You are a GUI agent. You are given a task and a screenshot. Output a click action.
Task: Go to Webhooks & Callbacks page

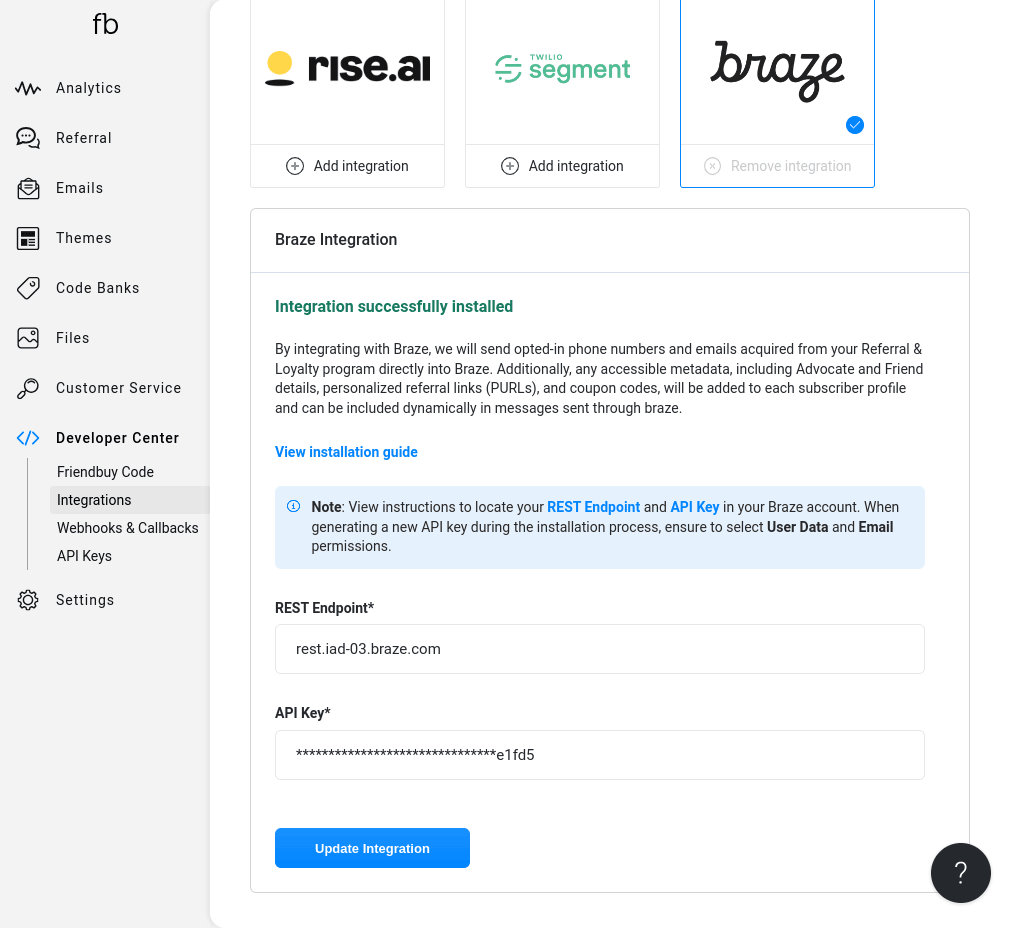click(x=127, y=528)
